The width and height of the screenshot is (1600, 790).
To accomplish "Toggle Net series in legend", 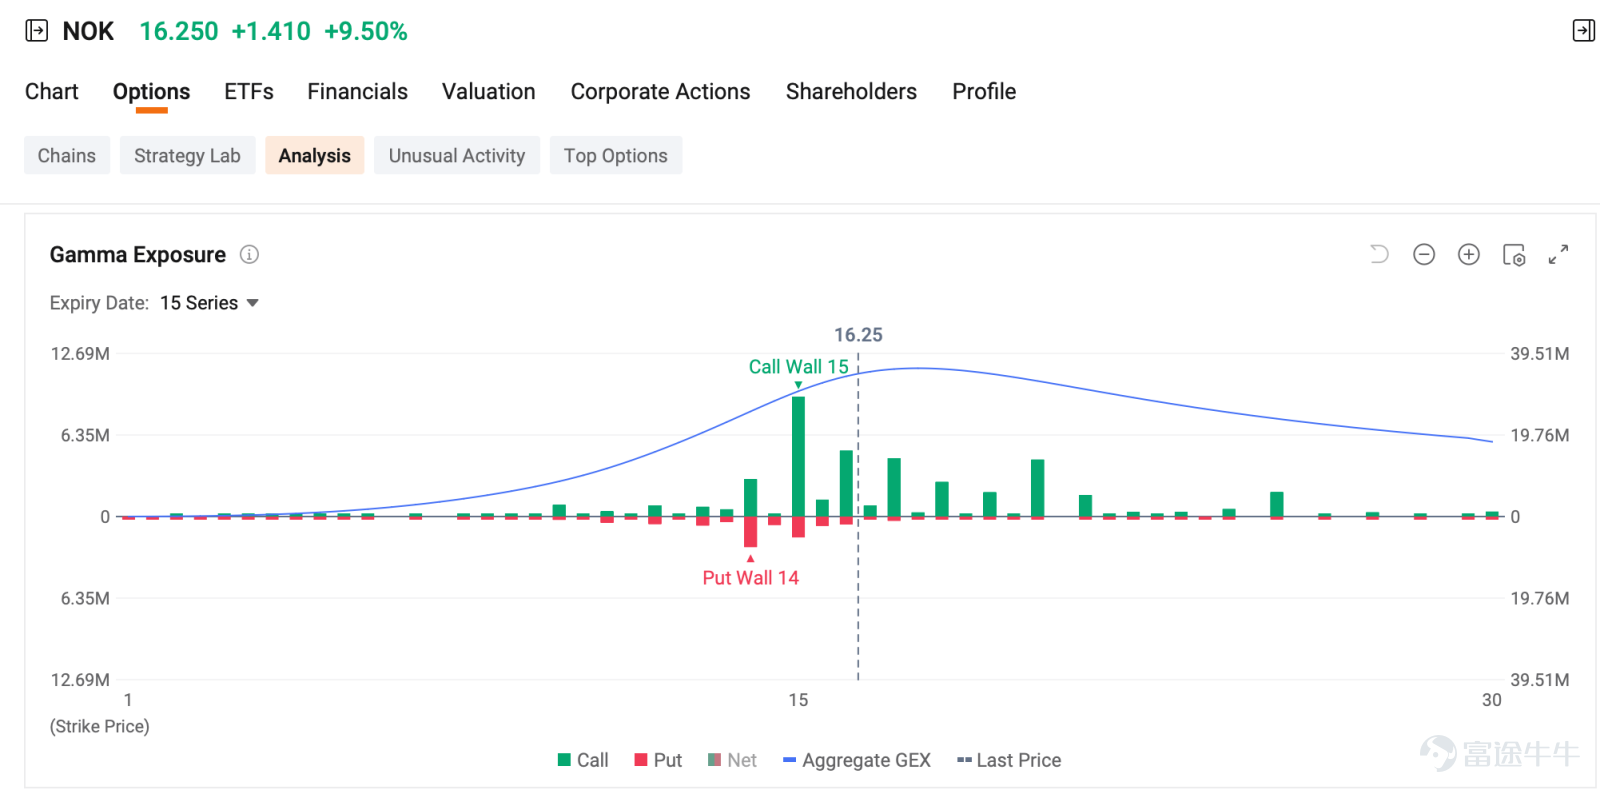I will pyautogui.click(x=732, y=760).
